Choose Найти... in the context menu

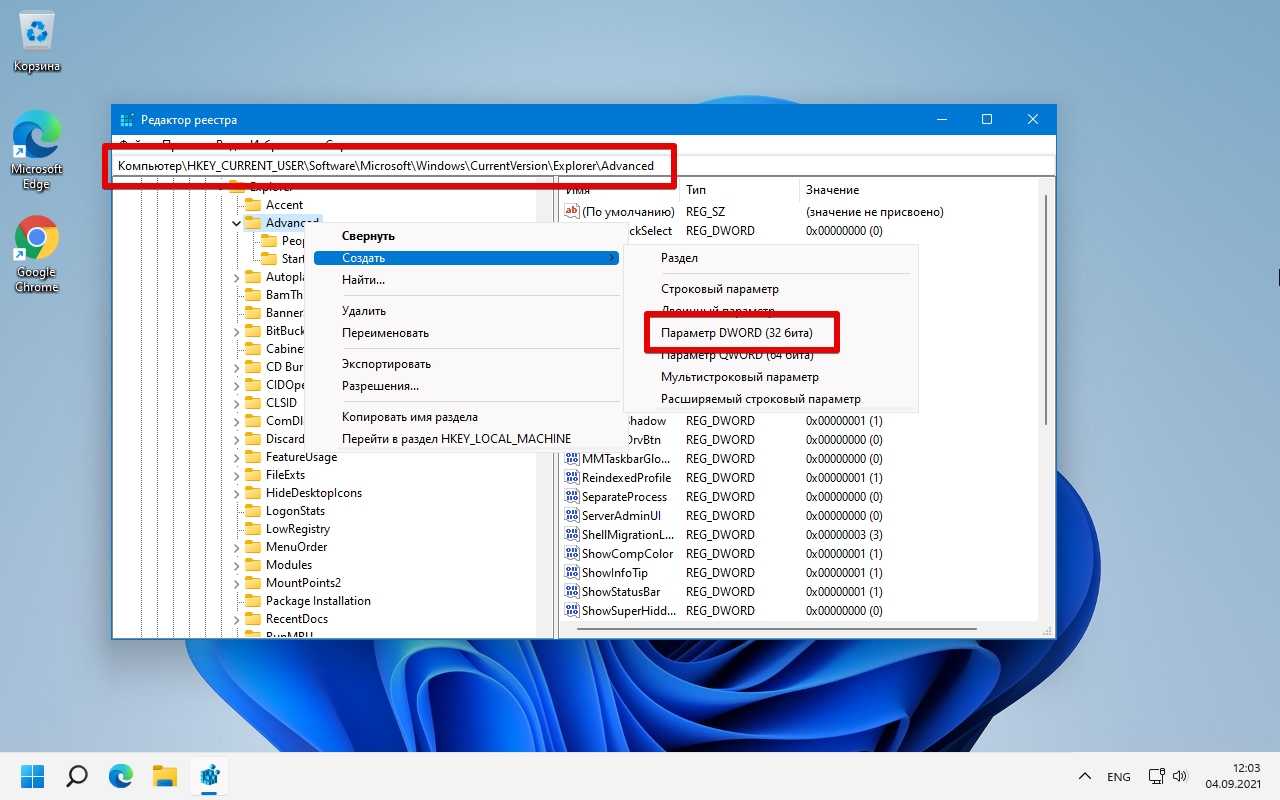(466, 280)
